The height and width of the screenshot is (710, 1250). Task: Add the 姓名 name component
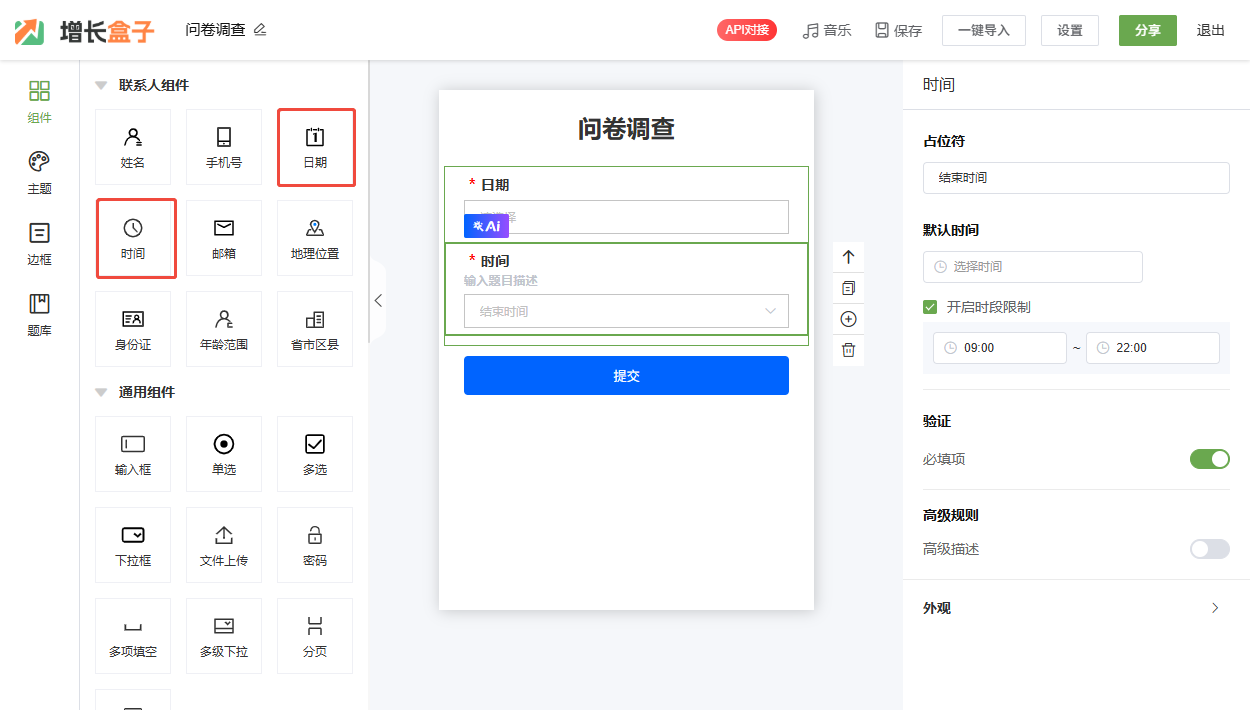[133, 147]
